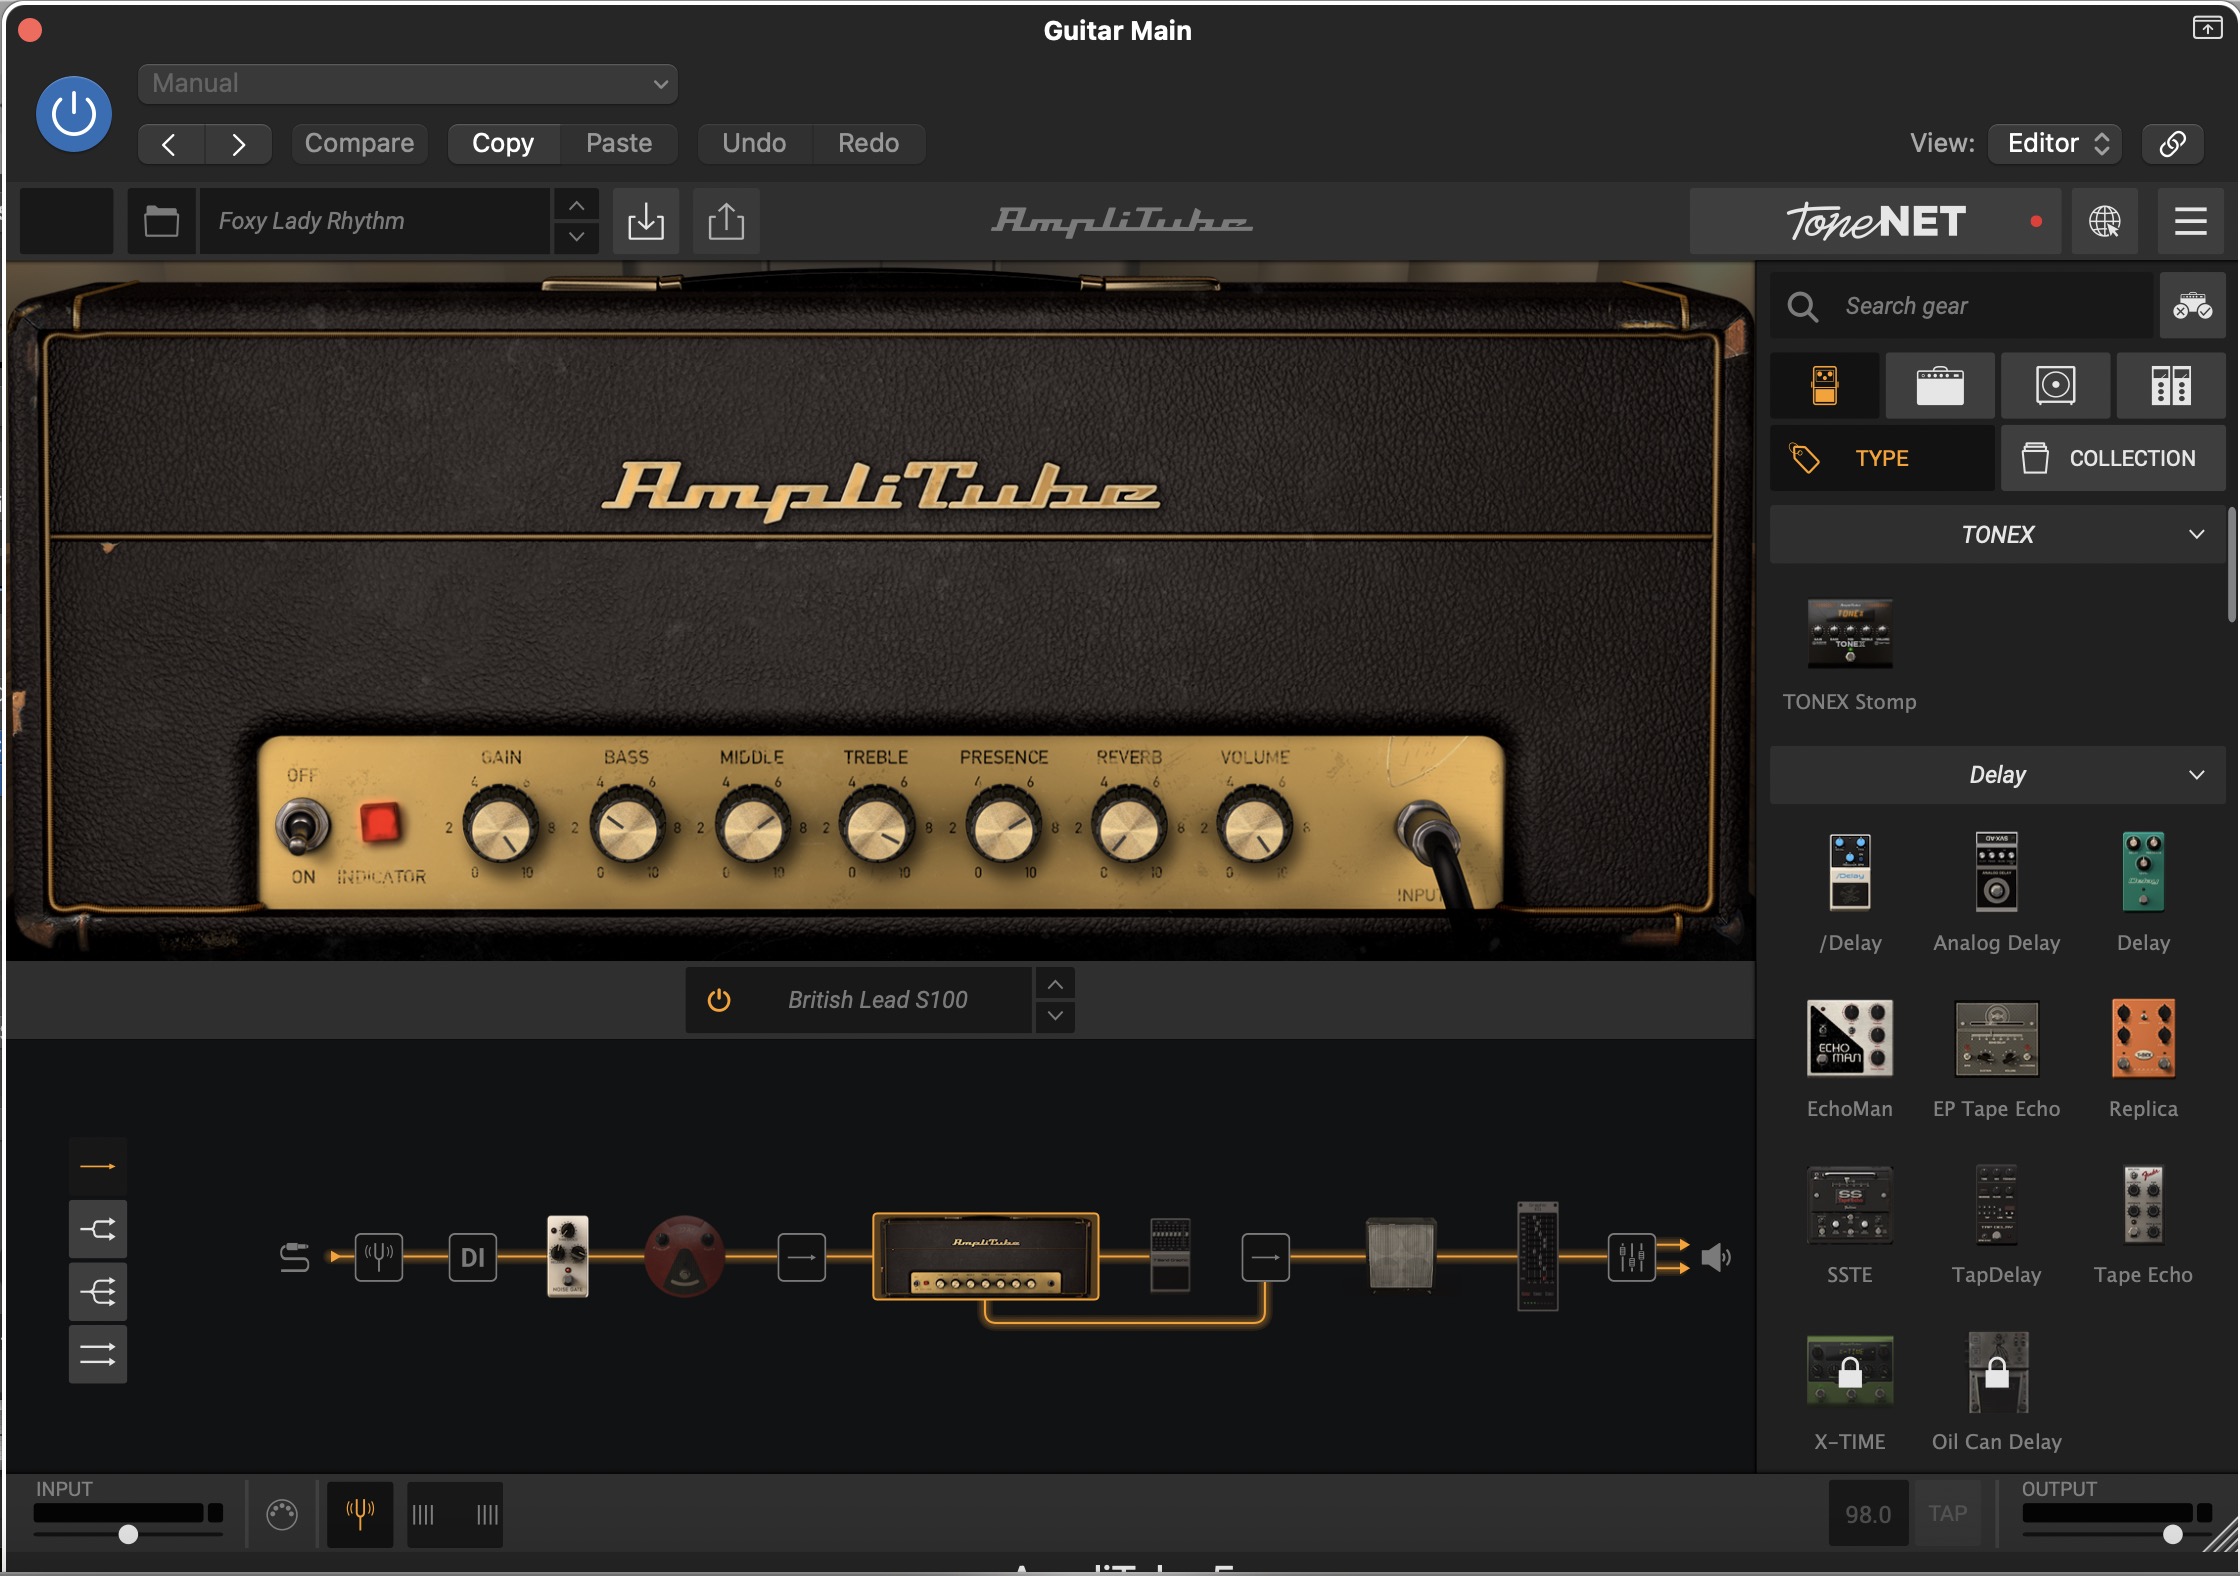Viewport: 2240px width, 1576px height.
Task: Open the Manual preset dropdown
Action: click(x=407, y=84)
